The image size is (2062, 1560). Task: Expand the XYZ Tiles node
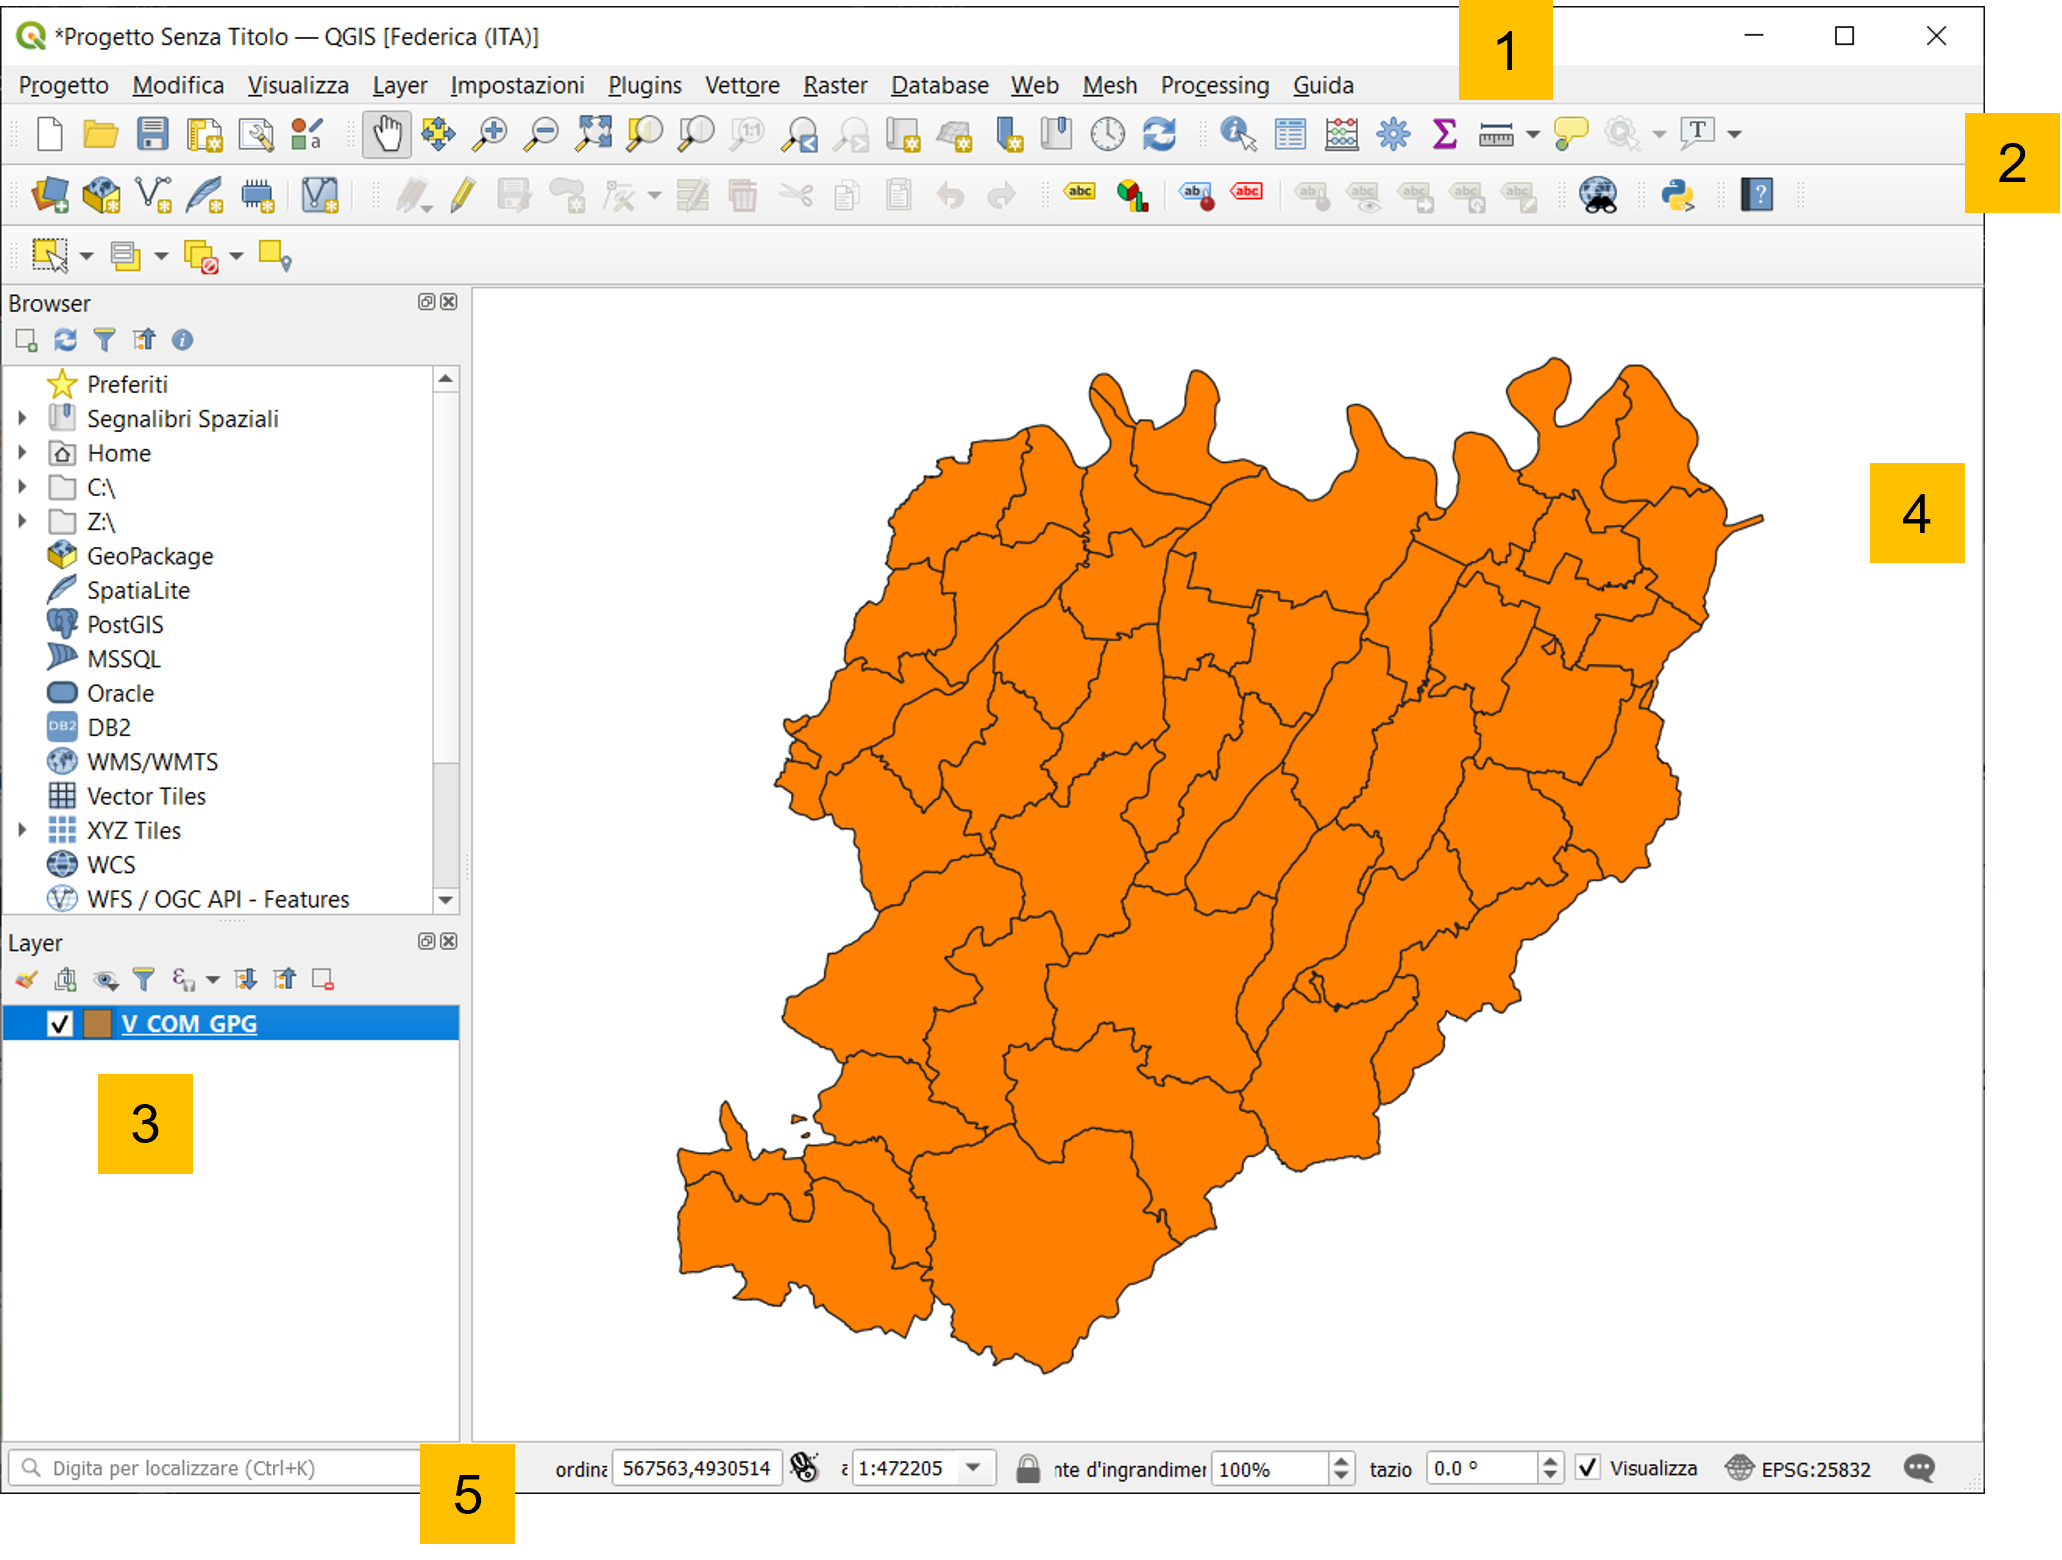22,830
